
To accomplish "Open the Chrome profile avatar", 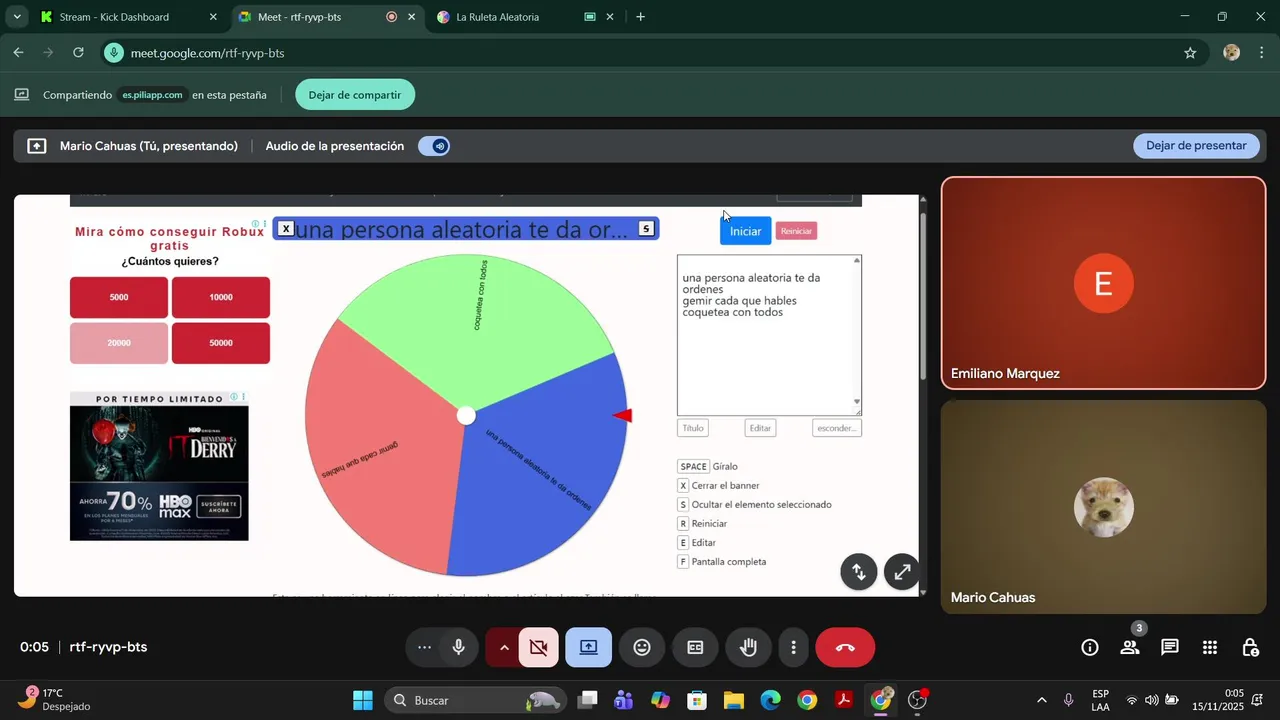I will [1232, 53].
